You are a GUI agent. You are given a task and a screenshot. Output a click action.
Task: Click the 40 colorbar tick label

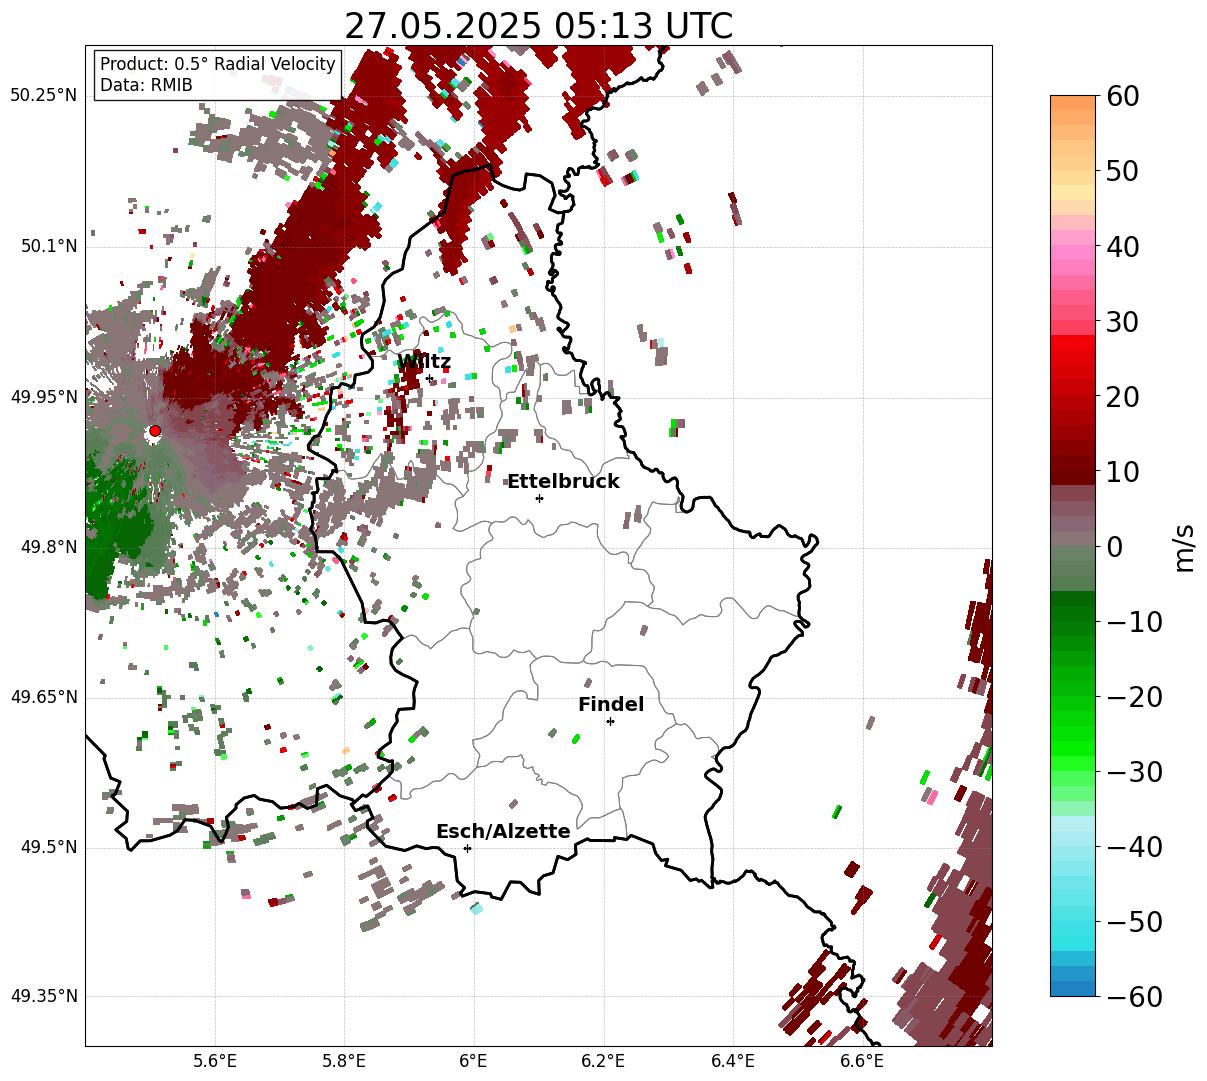coord(1125,246)
